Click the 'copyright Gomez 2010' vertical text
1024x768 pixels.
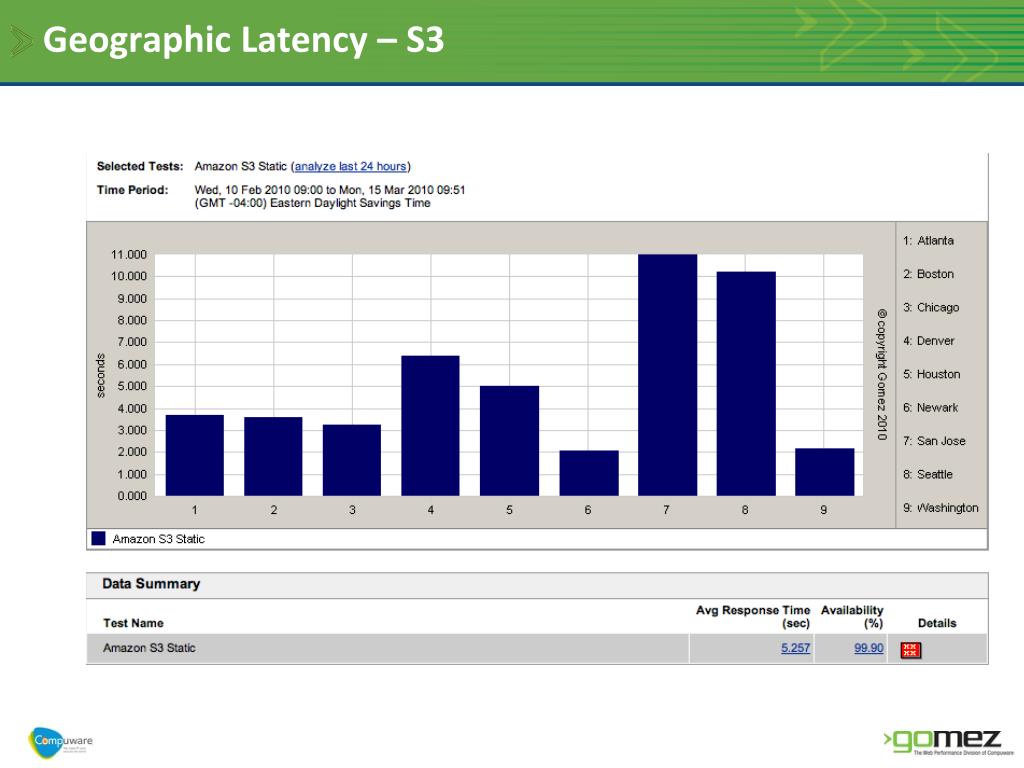click(x=882, y=374)
